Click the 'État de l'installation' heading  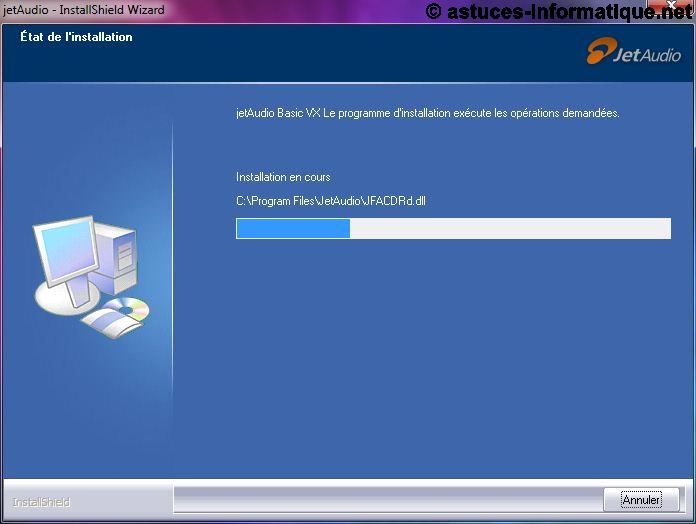coord(76,37)
